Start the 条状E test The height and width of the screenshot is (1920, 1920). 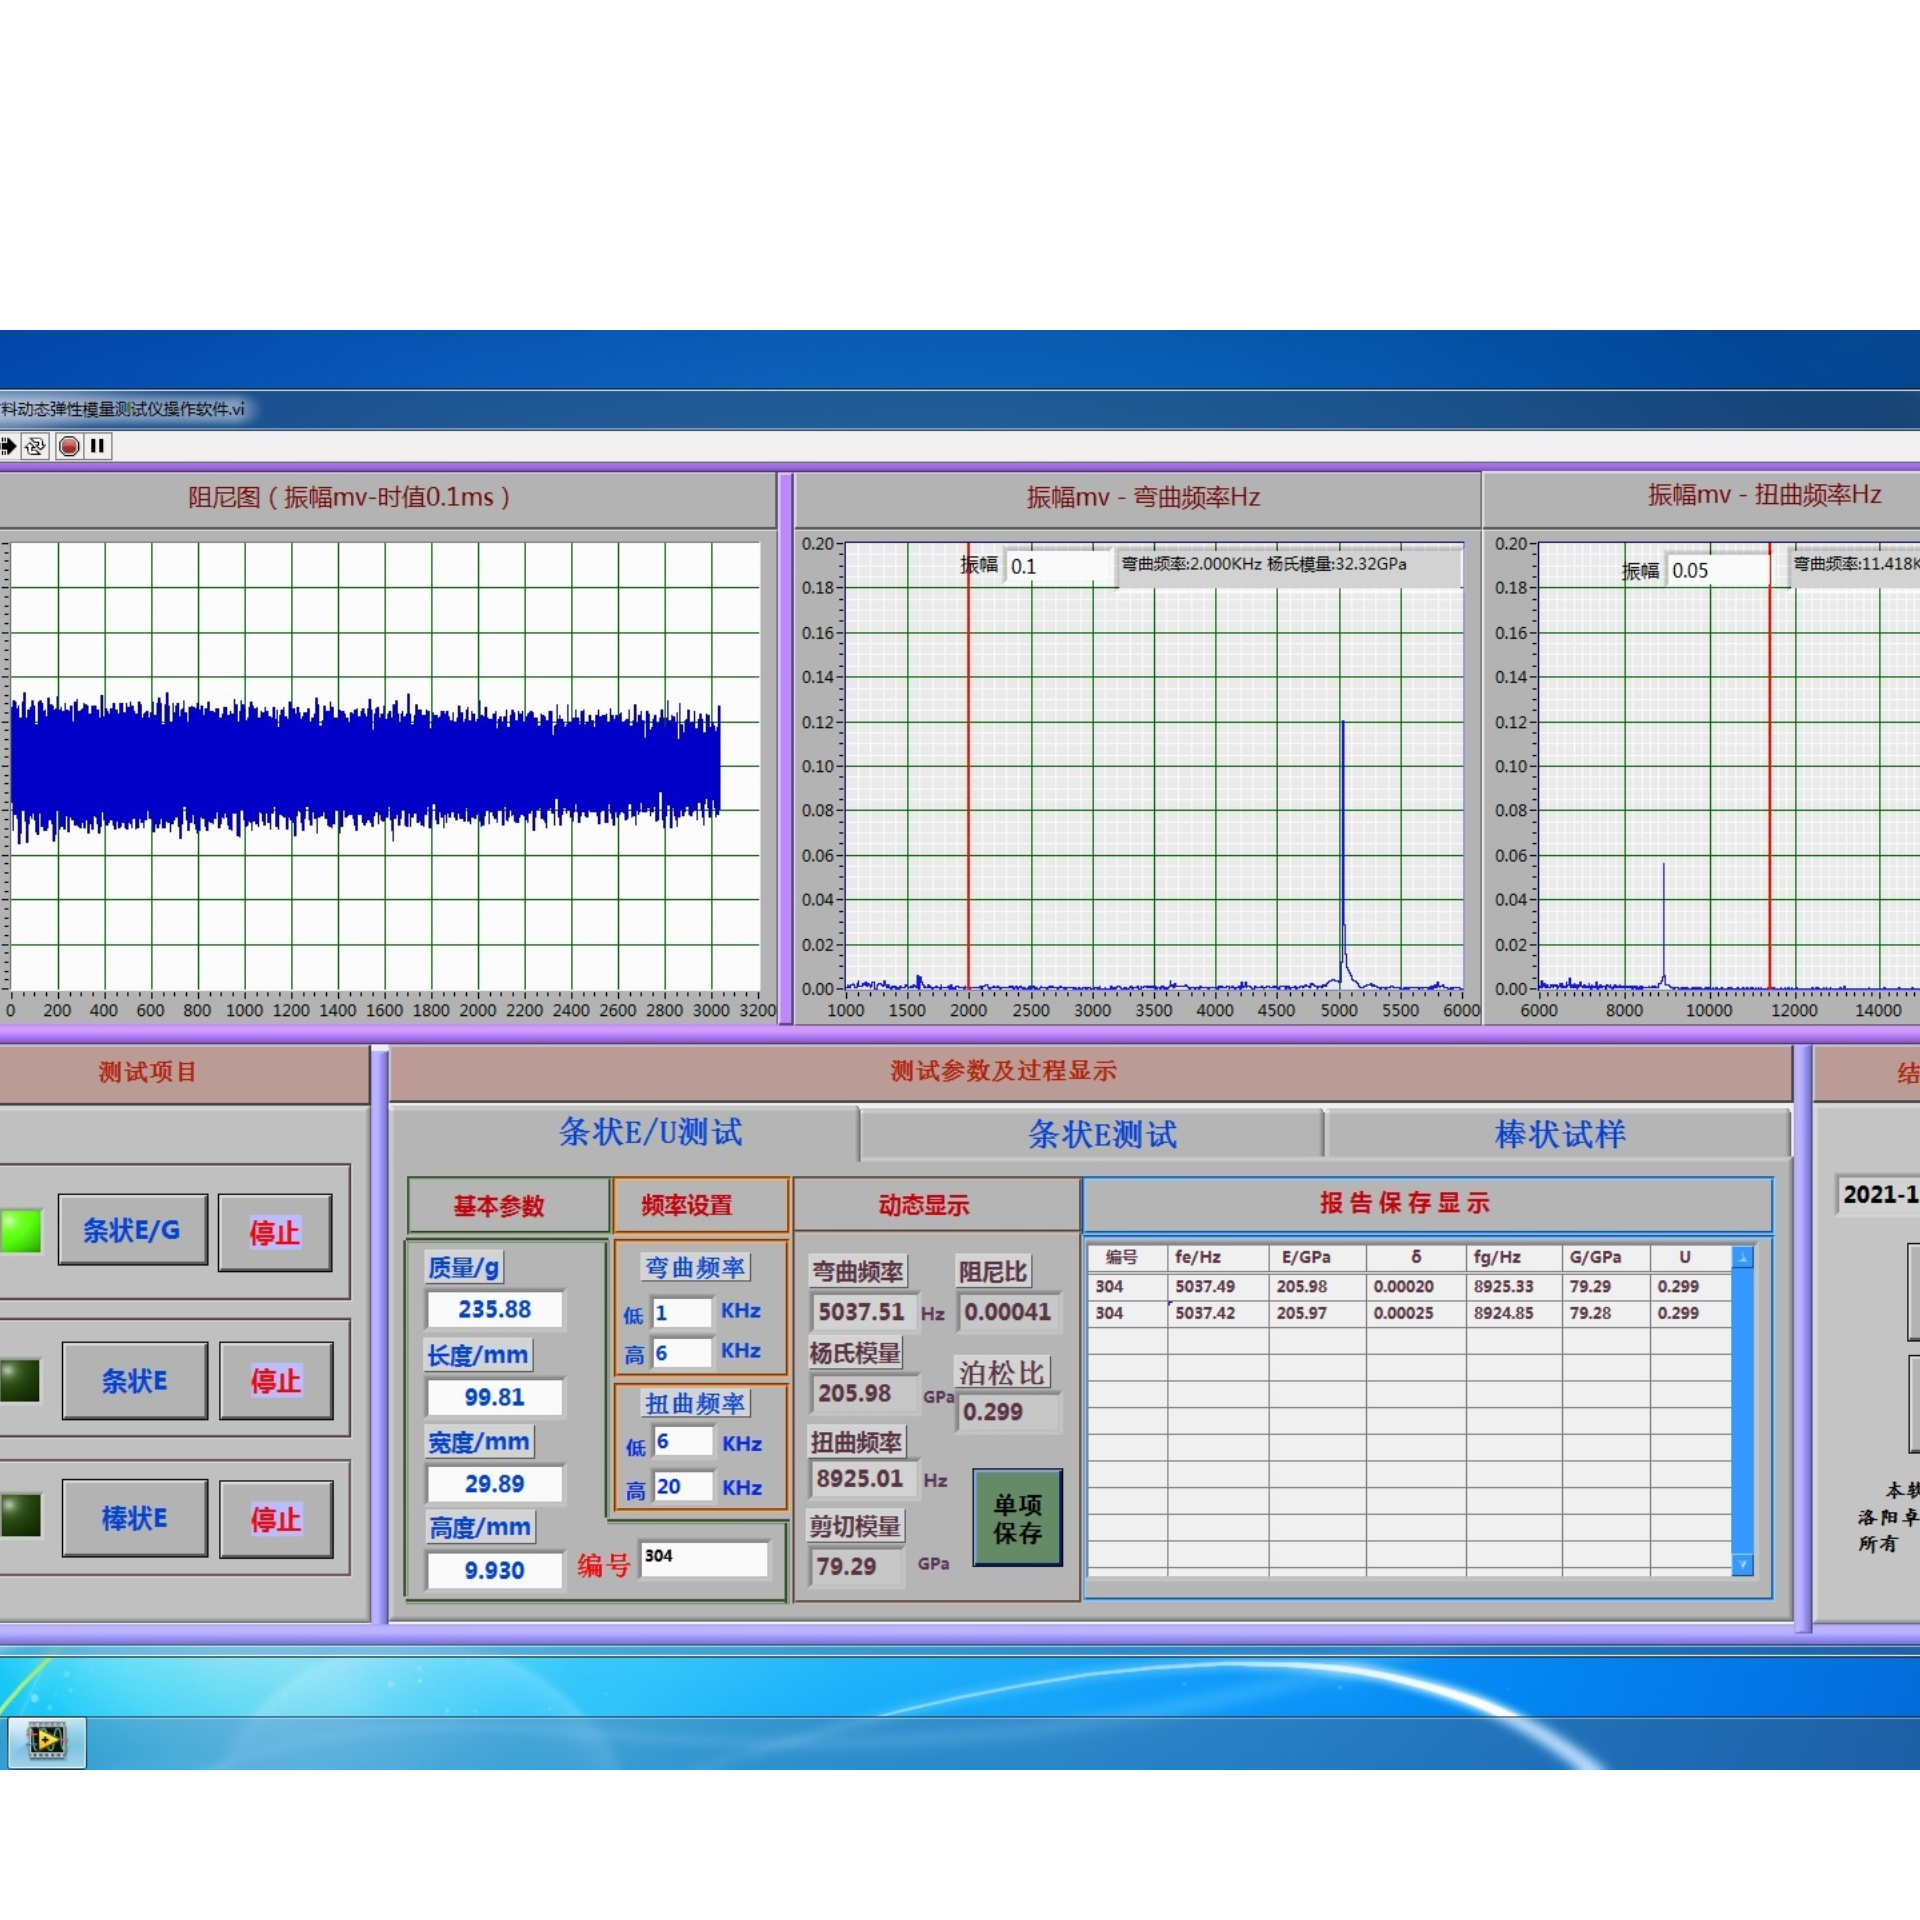coord(135,1381)
